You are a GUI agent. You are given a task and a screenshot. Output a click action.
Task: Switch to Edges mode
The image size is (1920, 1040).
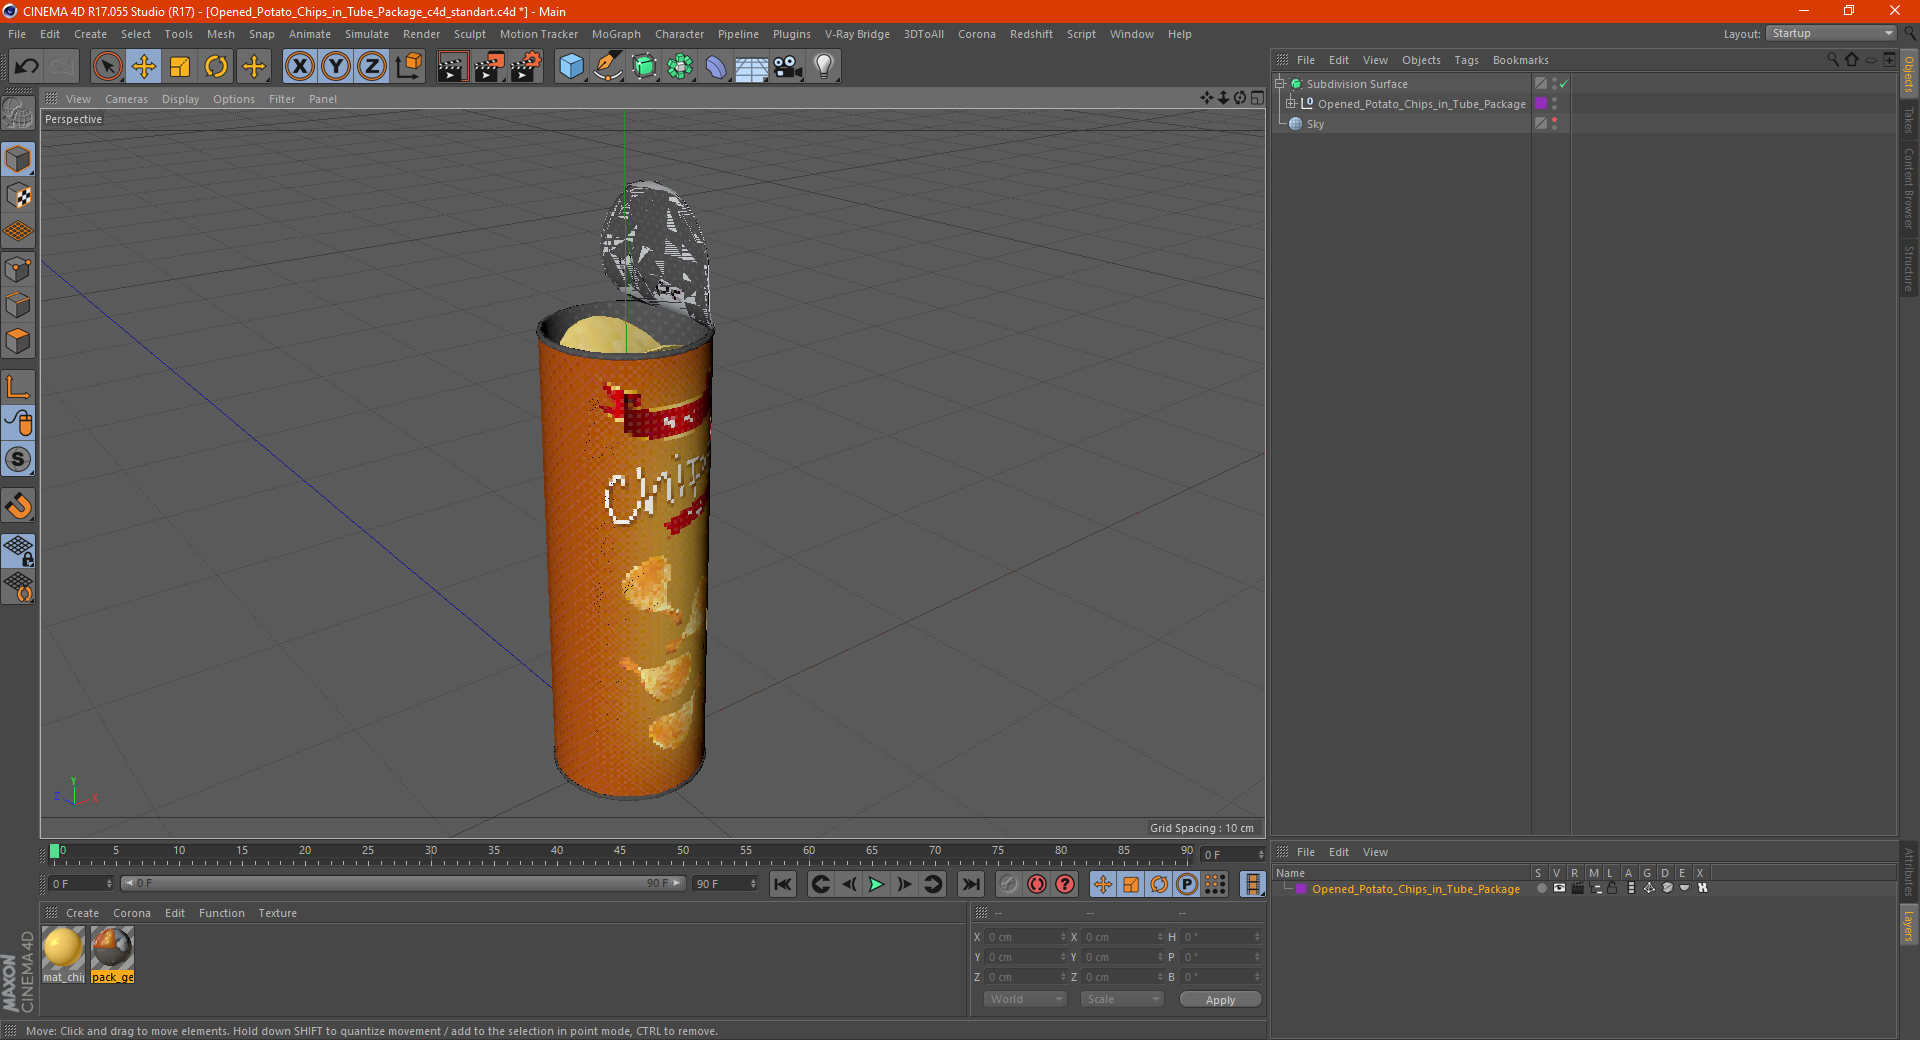[19, 305]
